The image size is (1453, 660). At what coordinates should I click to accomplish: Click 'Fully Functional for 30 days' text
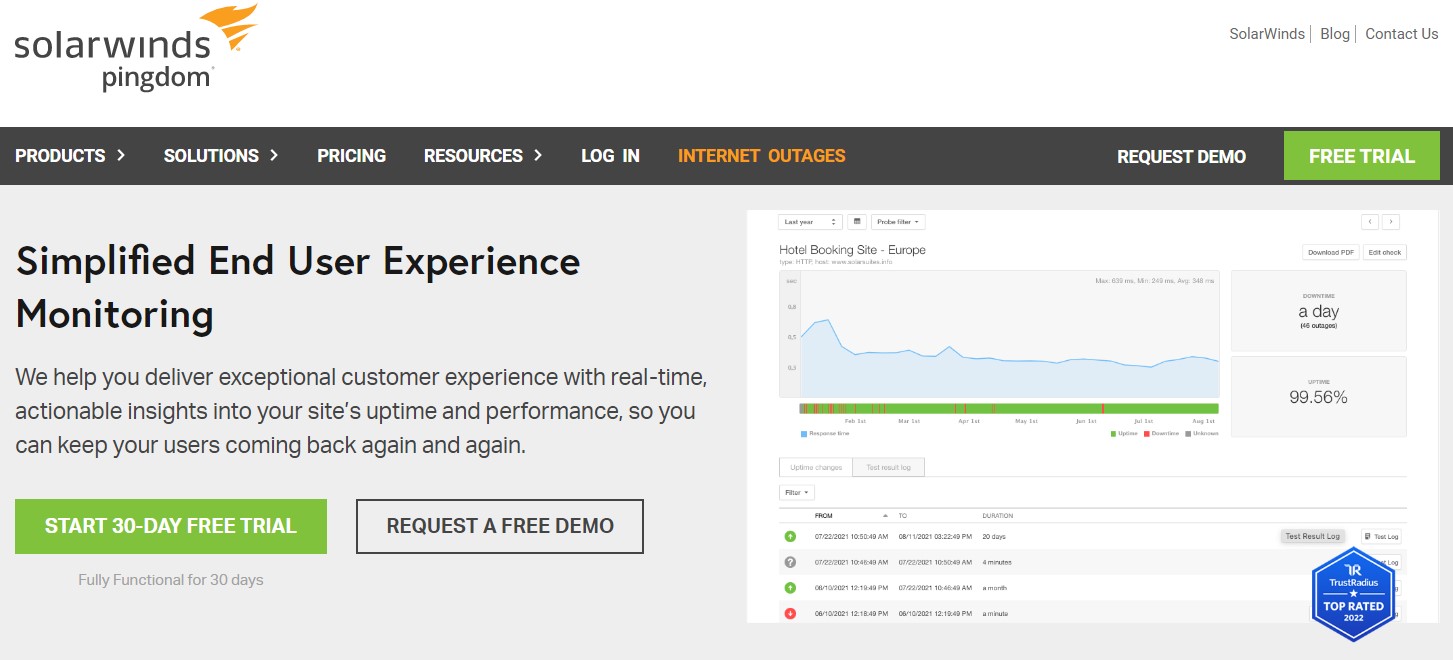pyautogui.click(x=171, y=580)
